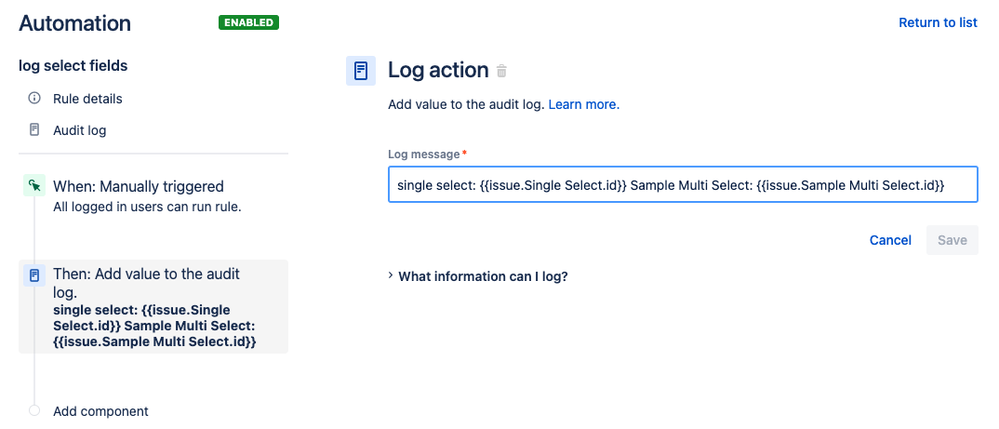999x429 pixels.
Task: Click the Save button
Action: [952, 240]
